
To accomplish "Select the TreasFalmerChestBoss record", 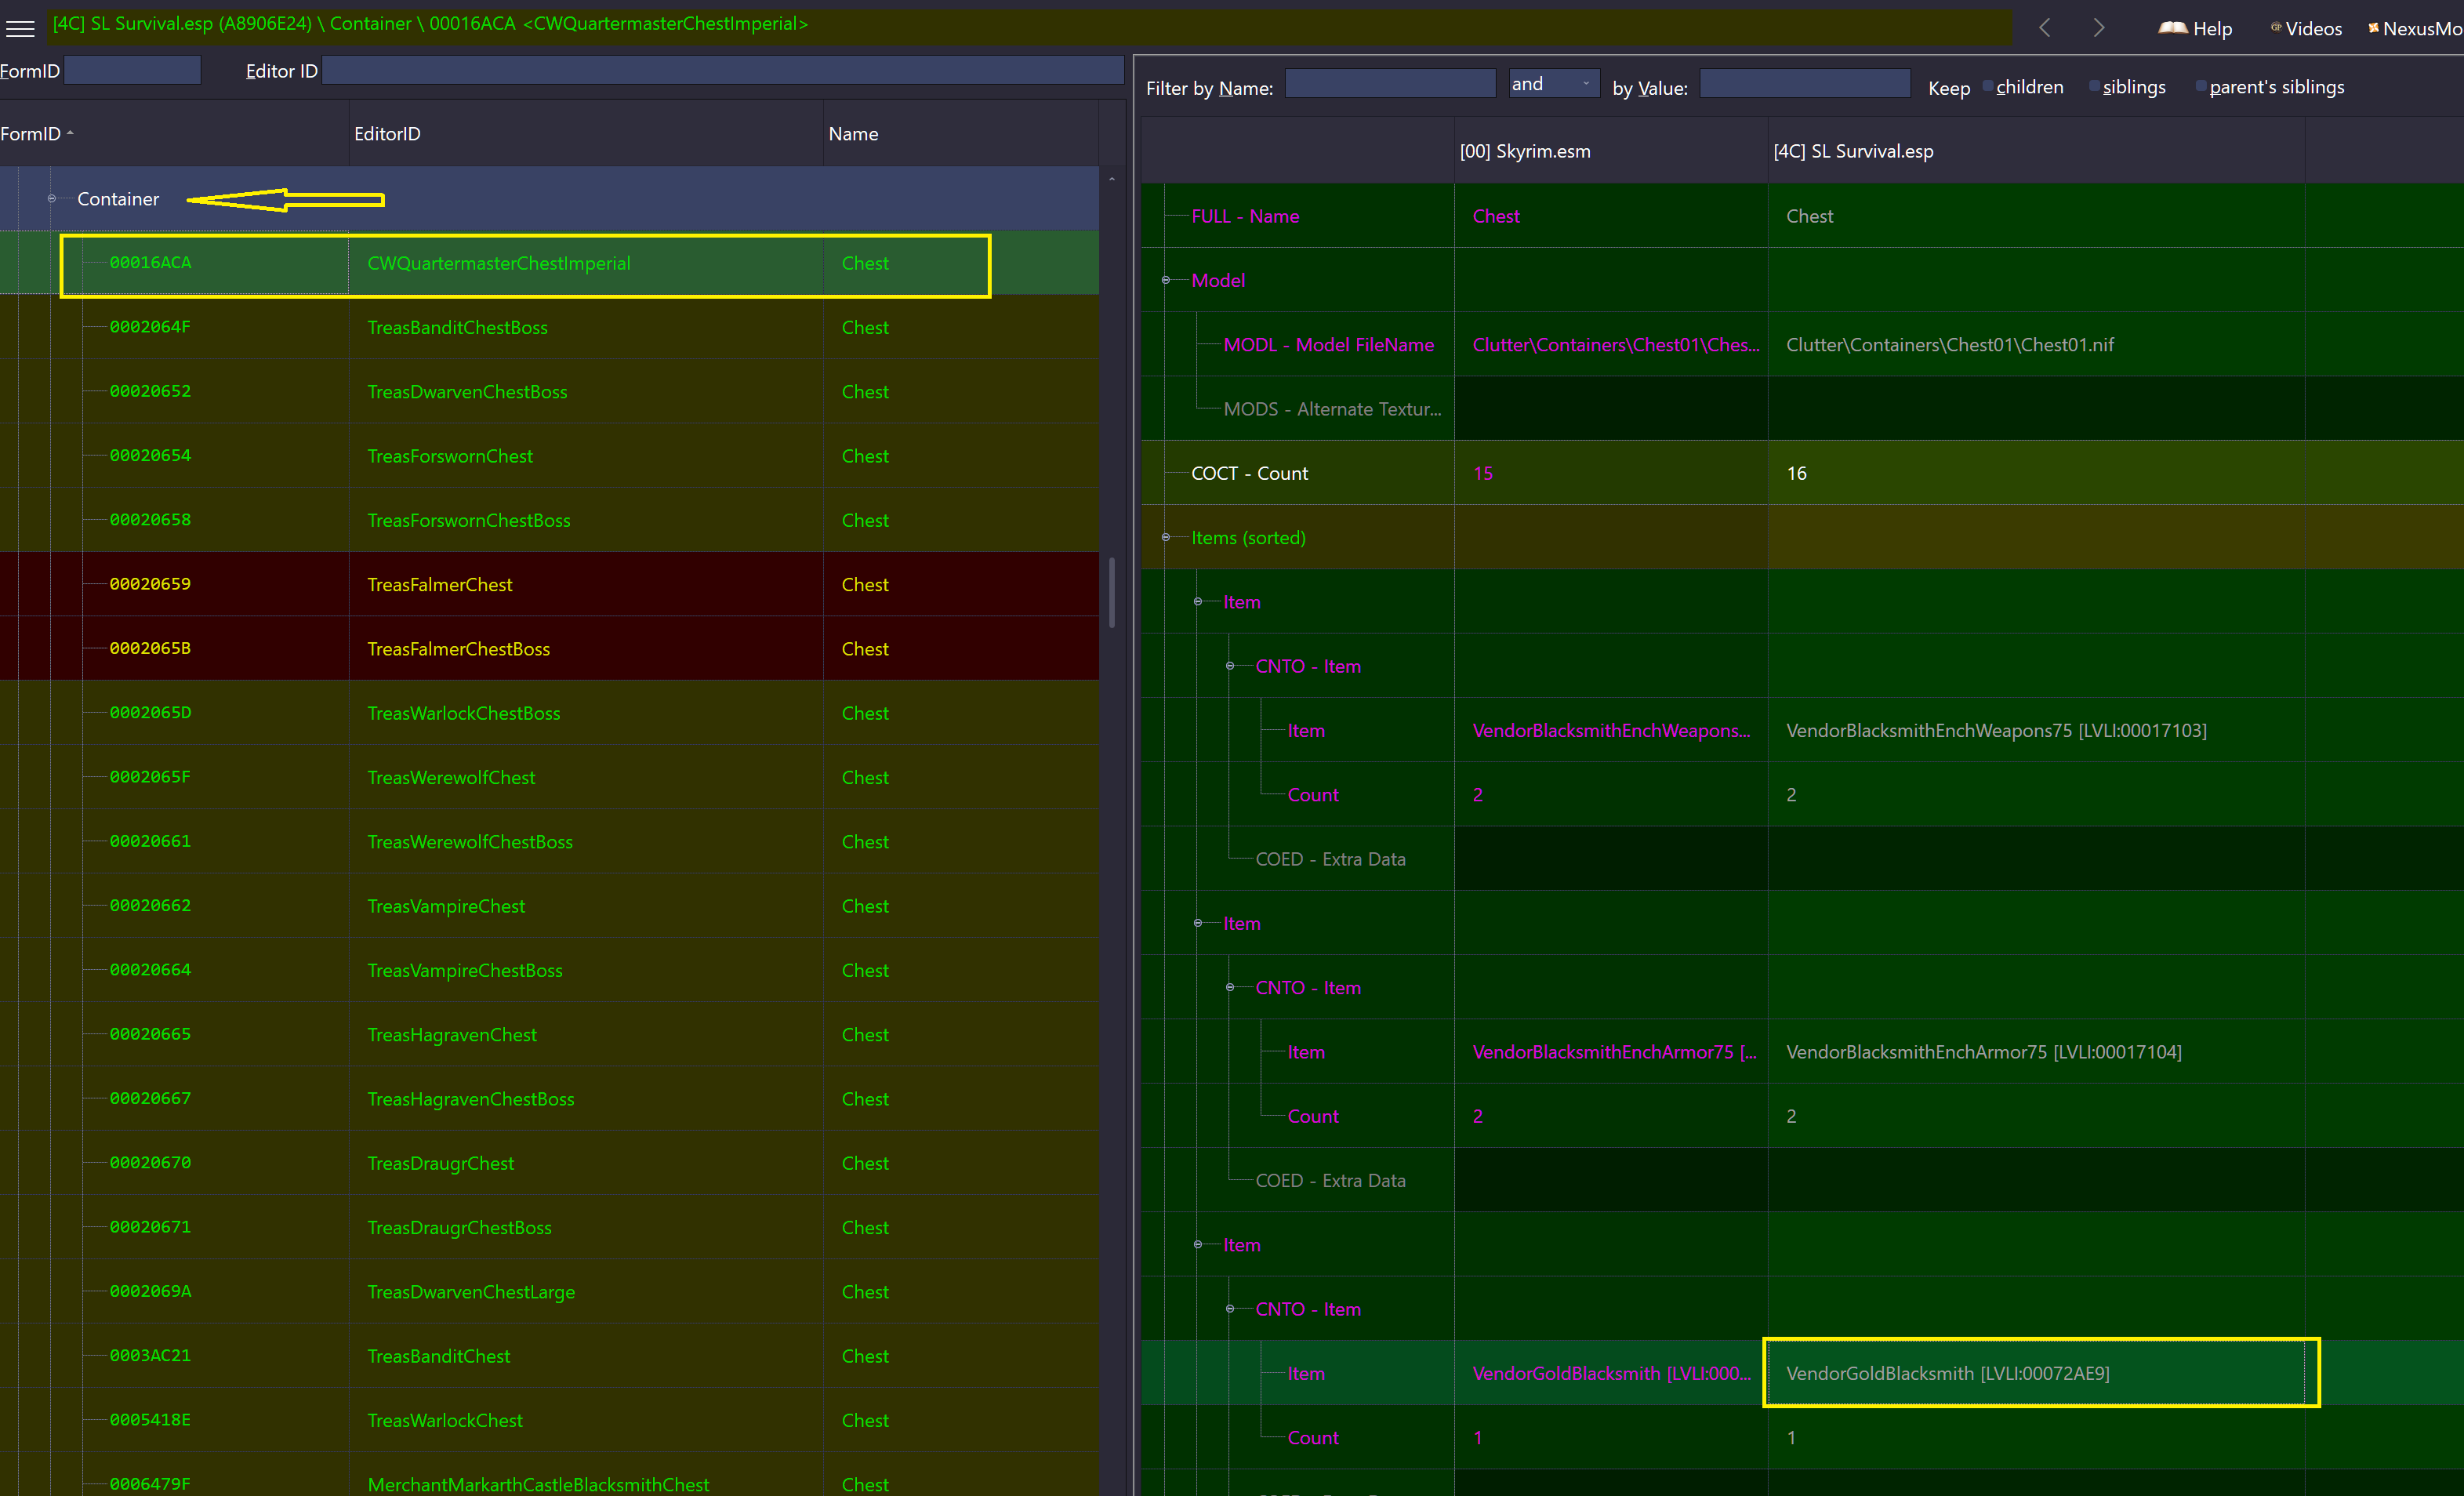I will 549,649.
